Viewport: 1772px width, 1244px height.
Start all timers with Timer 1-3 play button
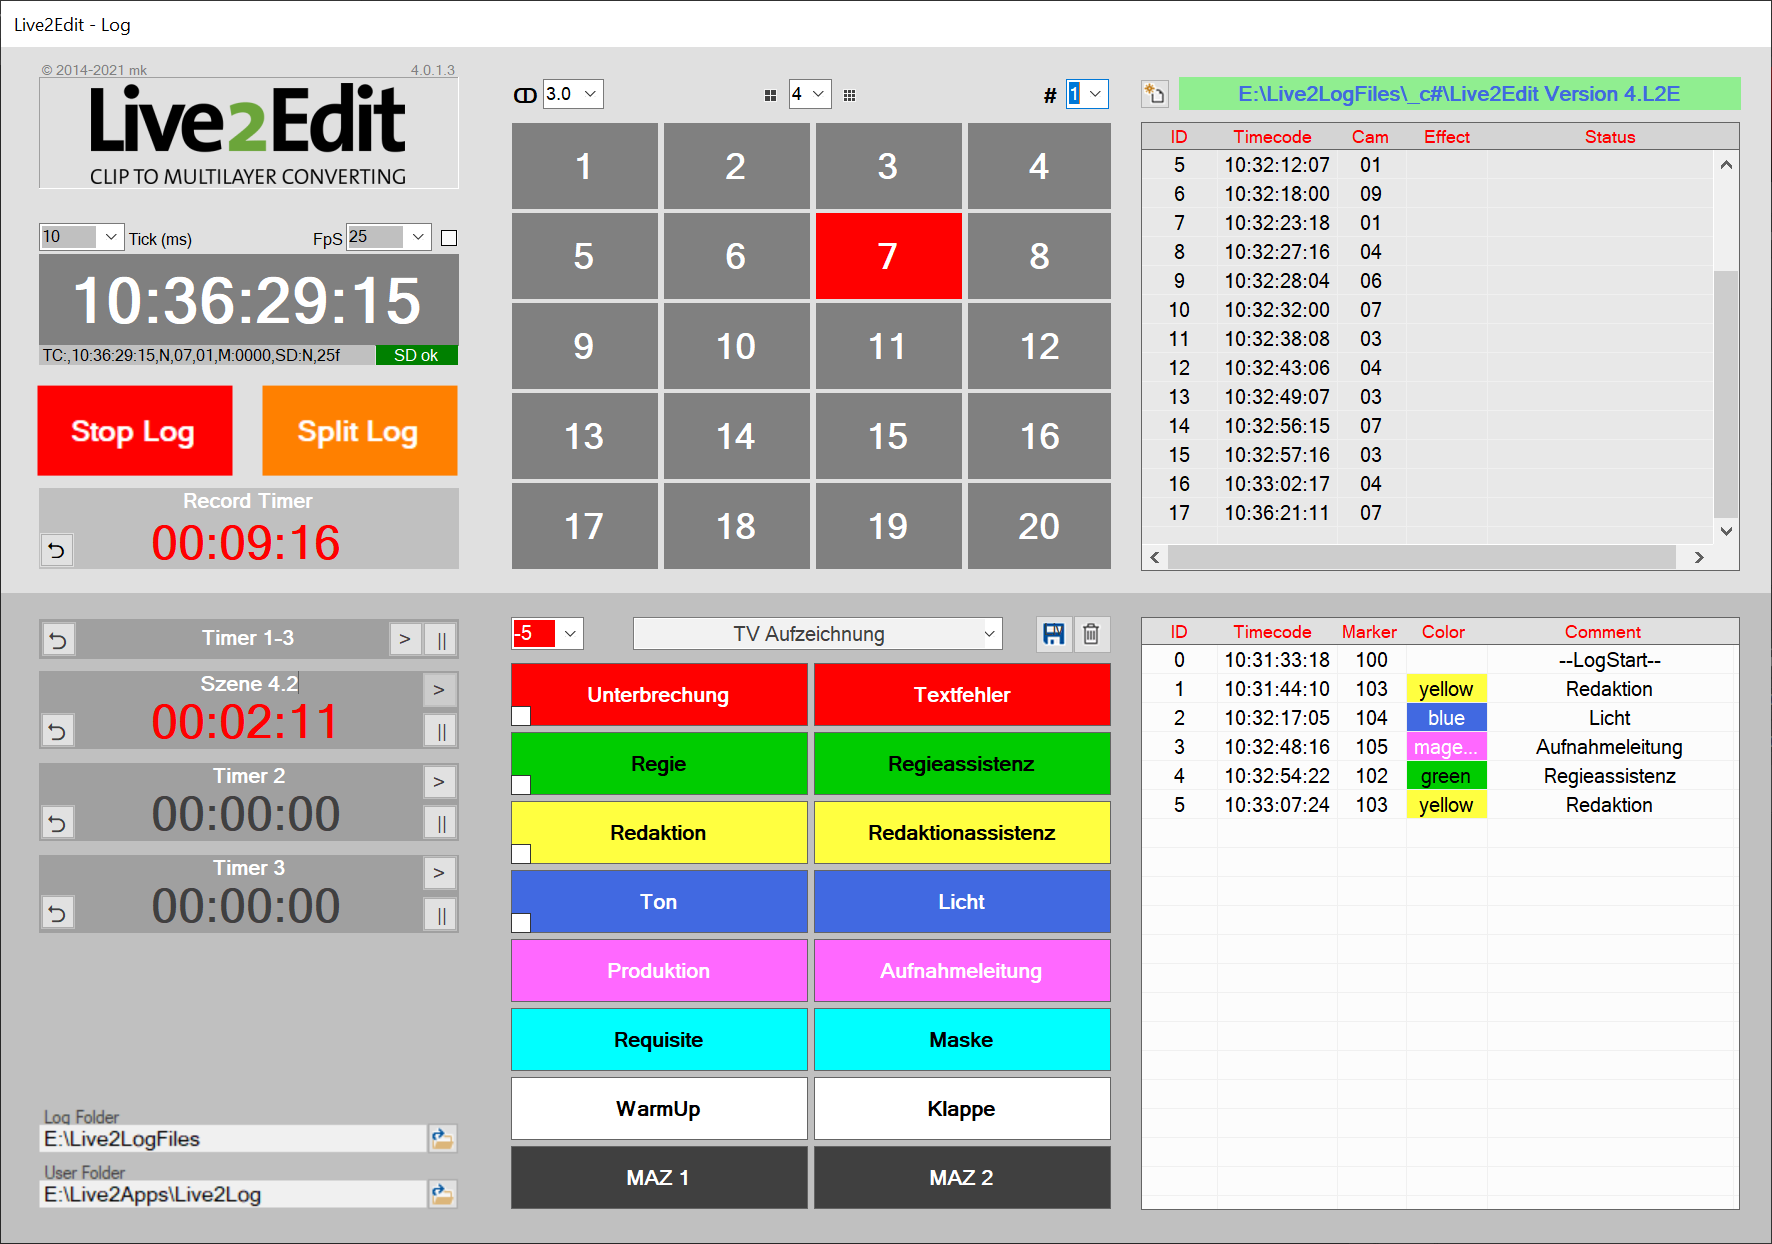point(405,639)
